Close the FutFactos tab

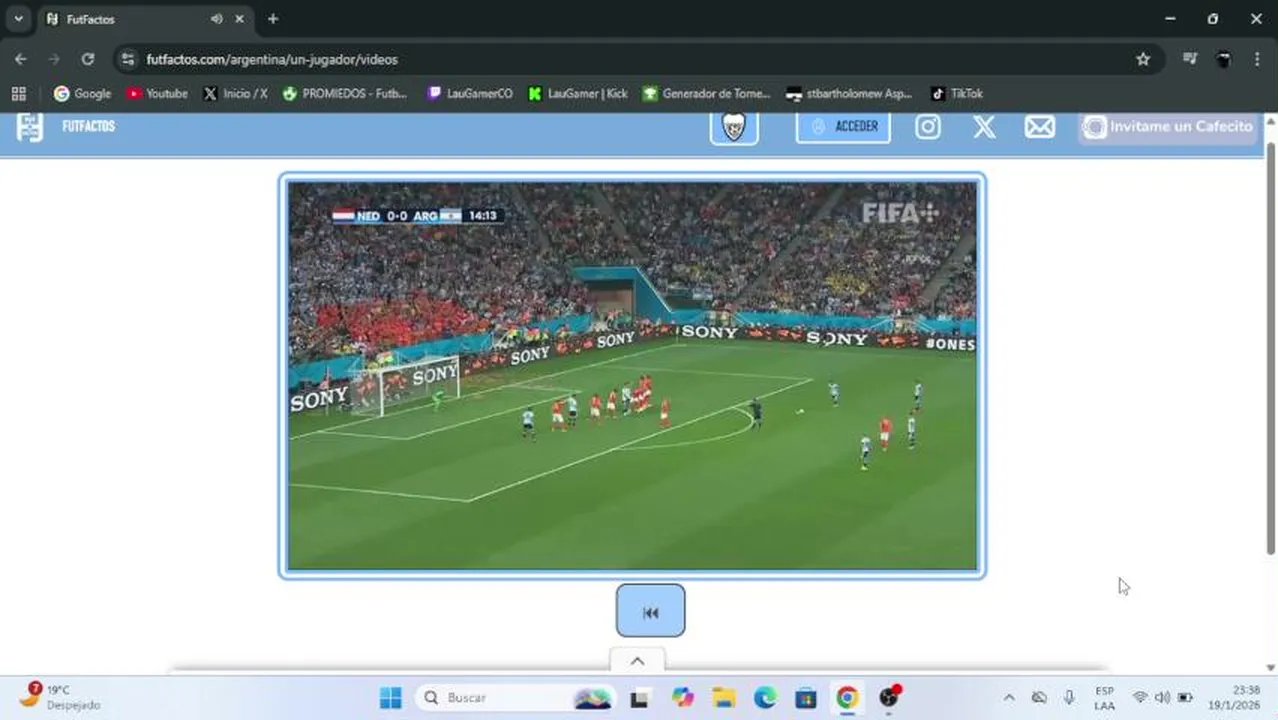pyautogui.click(x=239, y=19)
